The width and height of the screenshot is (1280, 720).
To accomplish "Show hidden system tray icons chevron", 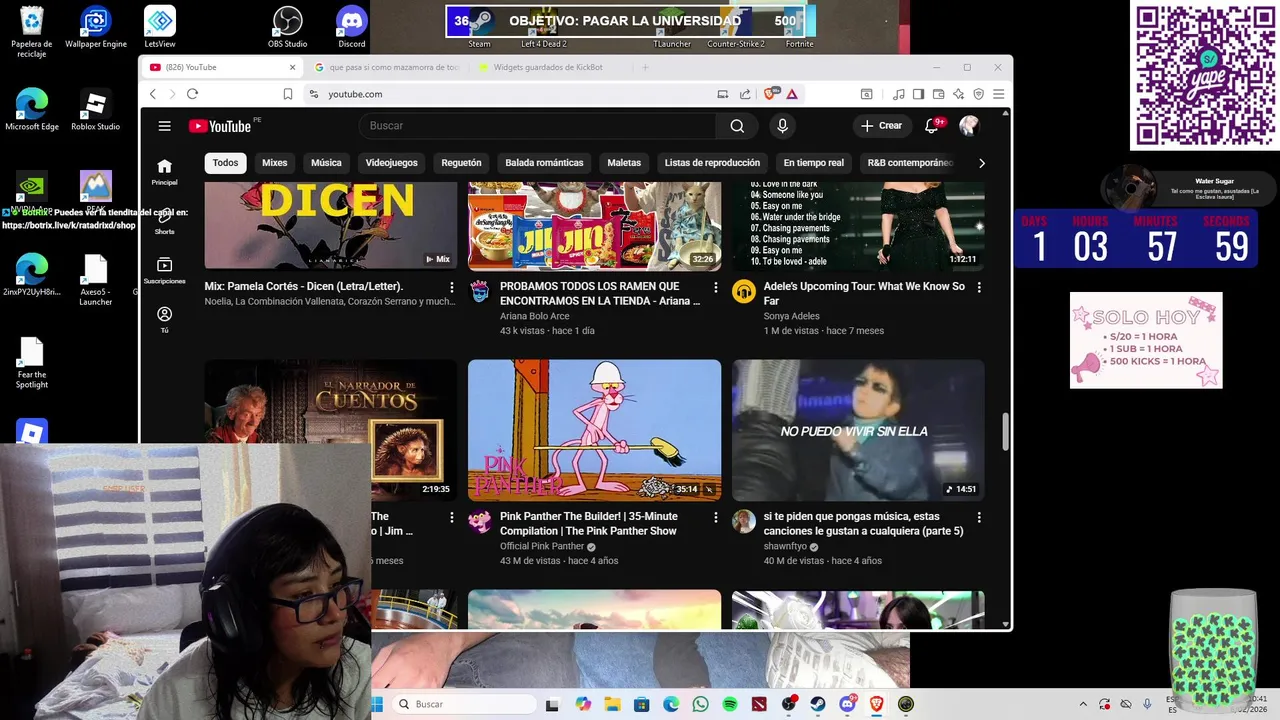I will pyautogui.click(x=1082, y=704).
